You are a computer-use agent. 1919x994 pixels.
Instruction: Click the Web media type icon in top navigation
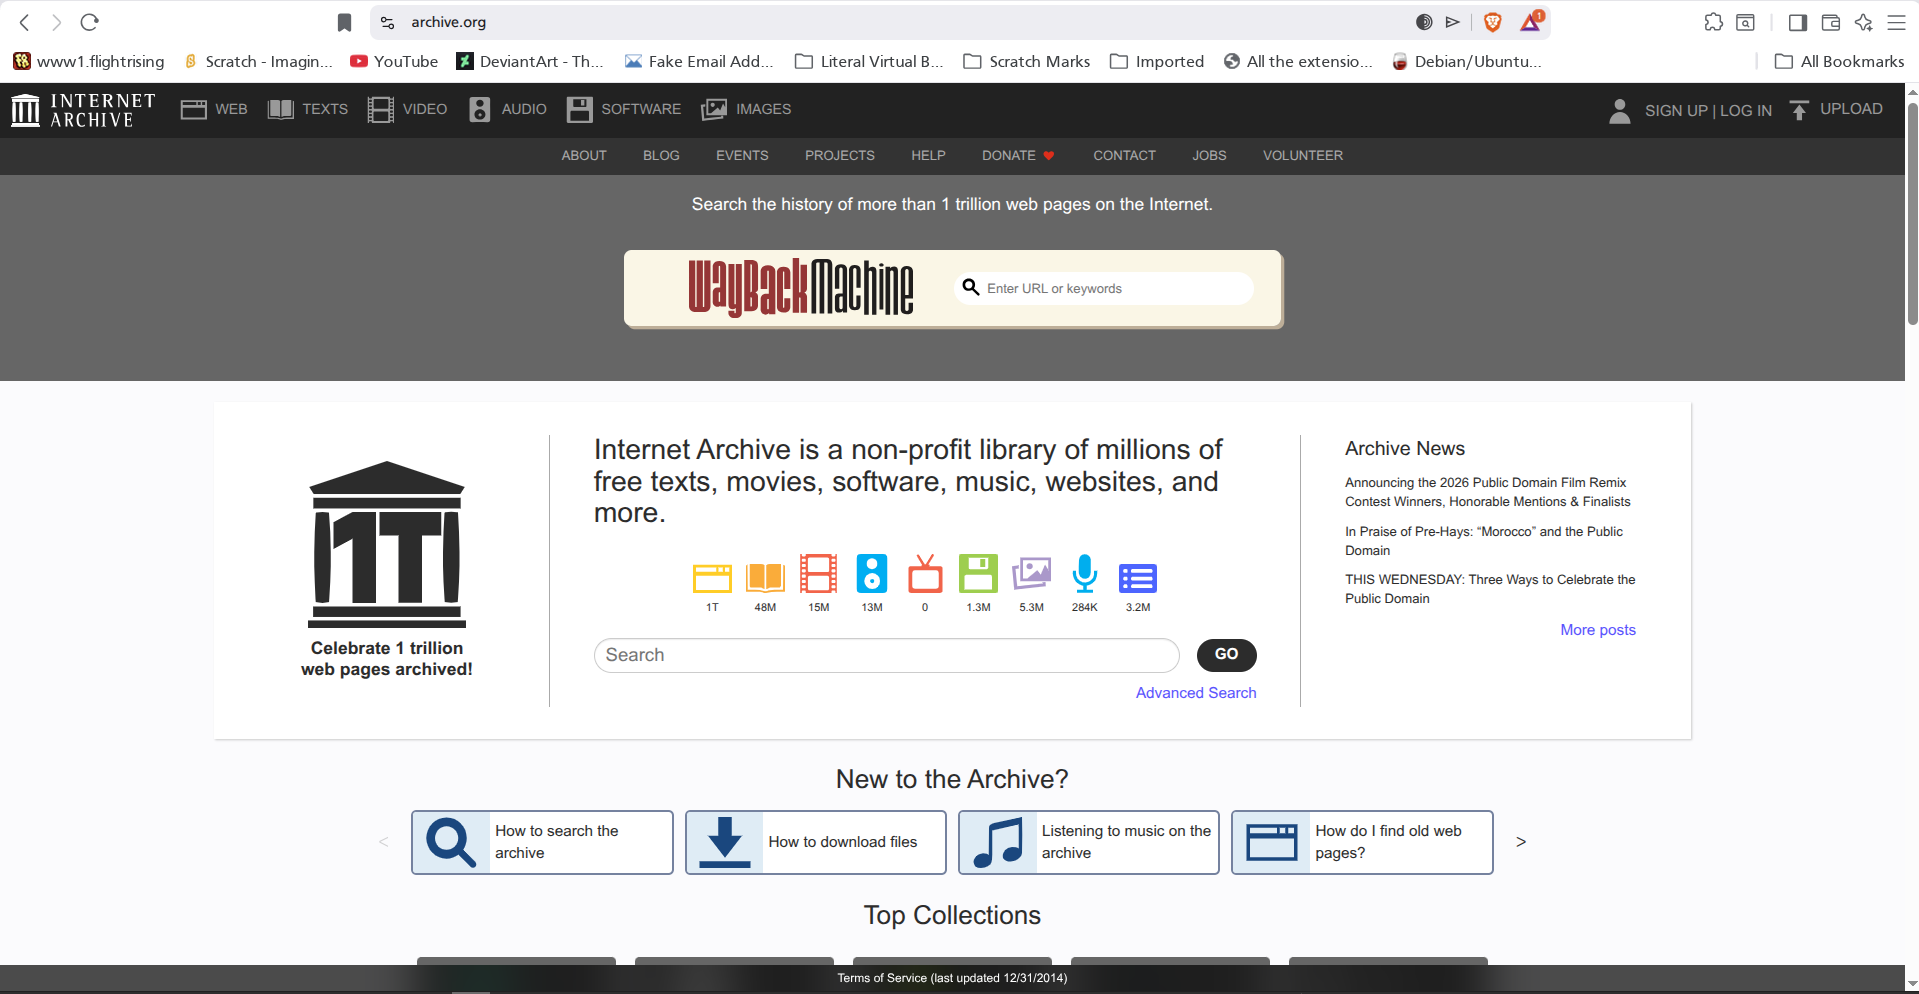point(193,109)
